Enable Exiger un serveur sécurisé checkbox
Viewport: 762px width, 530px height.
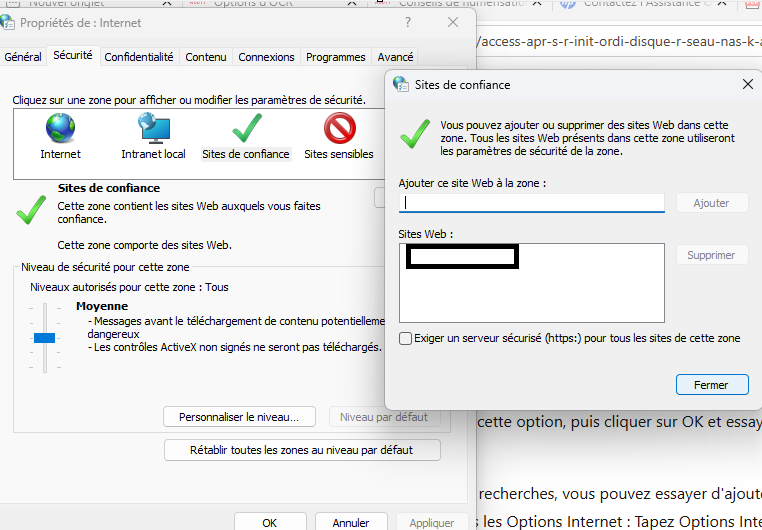point(405,338)
